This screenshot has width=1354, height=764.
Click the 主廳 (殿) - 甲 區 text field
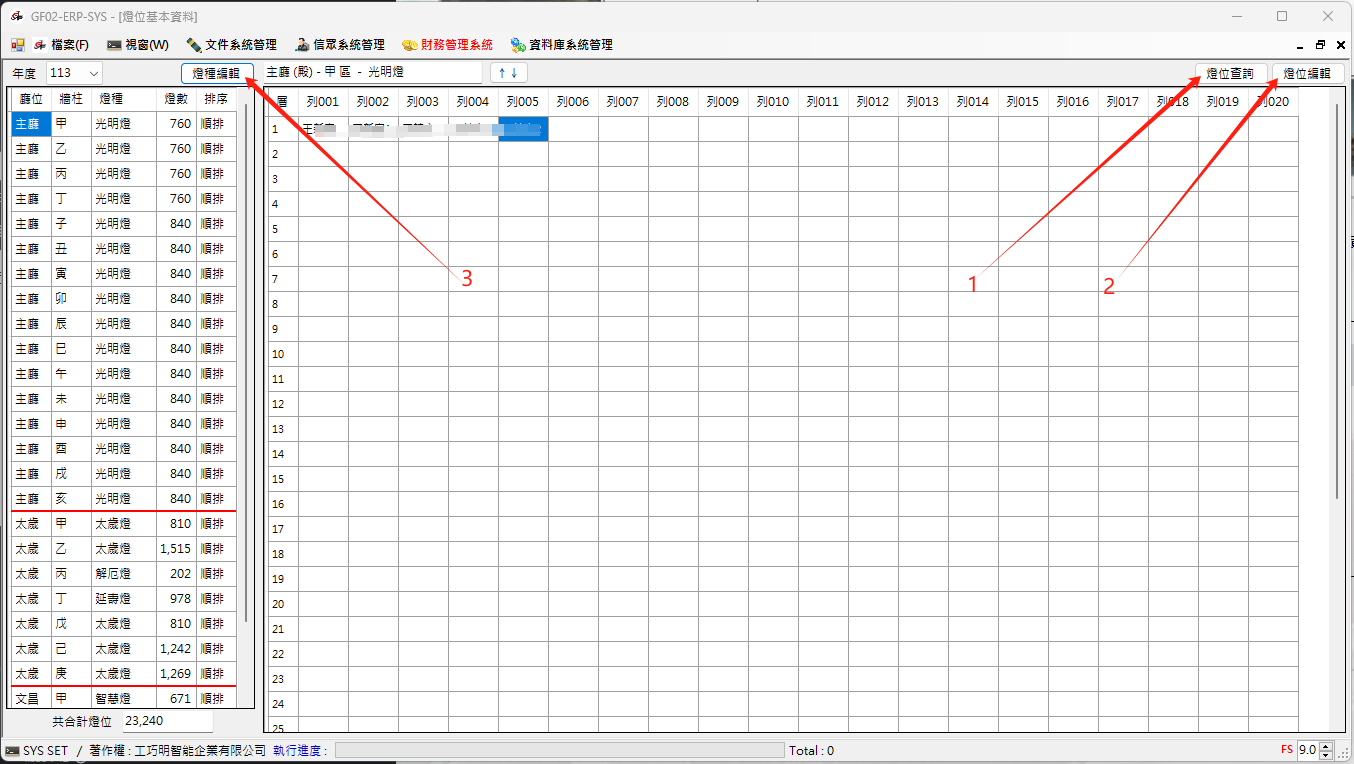click(370, 73)
